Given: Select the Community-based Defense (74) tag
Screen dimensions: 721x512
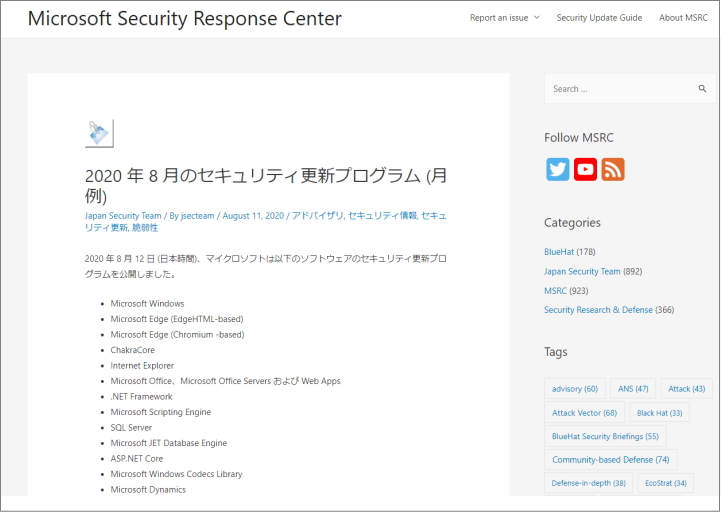Looking at the screenshot, I should pos(610,460).
